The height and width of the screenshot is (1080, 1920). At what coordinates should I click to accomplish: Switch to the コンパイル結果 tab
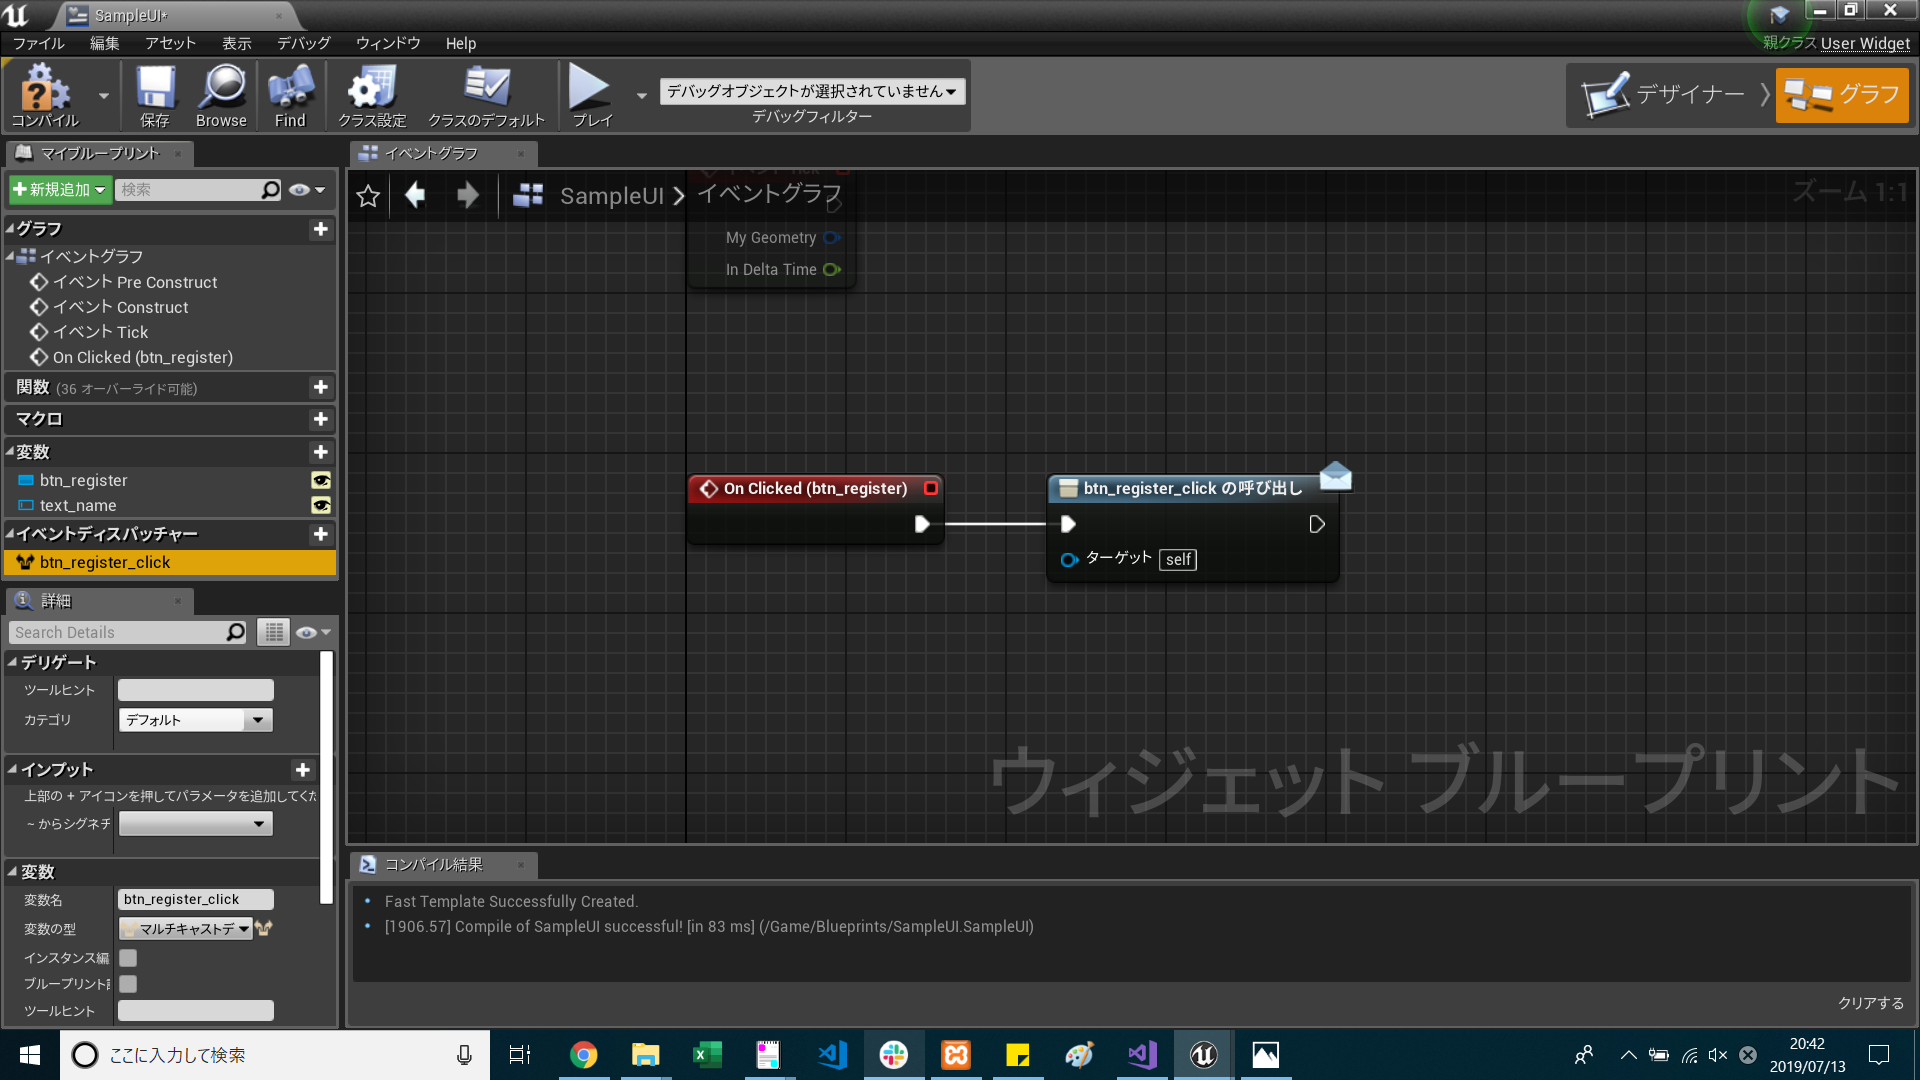(433, 865)
